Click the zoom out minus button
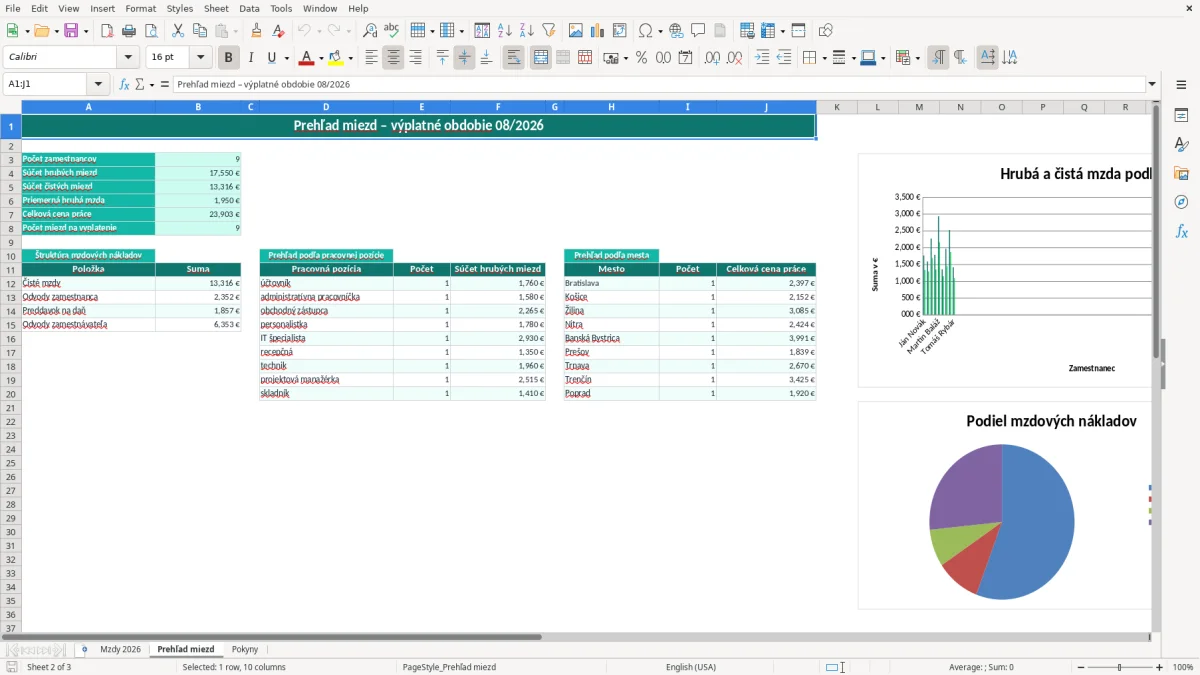The height and width of the screenshot is (675, 1200). (x=1080, y=667)
